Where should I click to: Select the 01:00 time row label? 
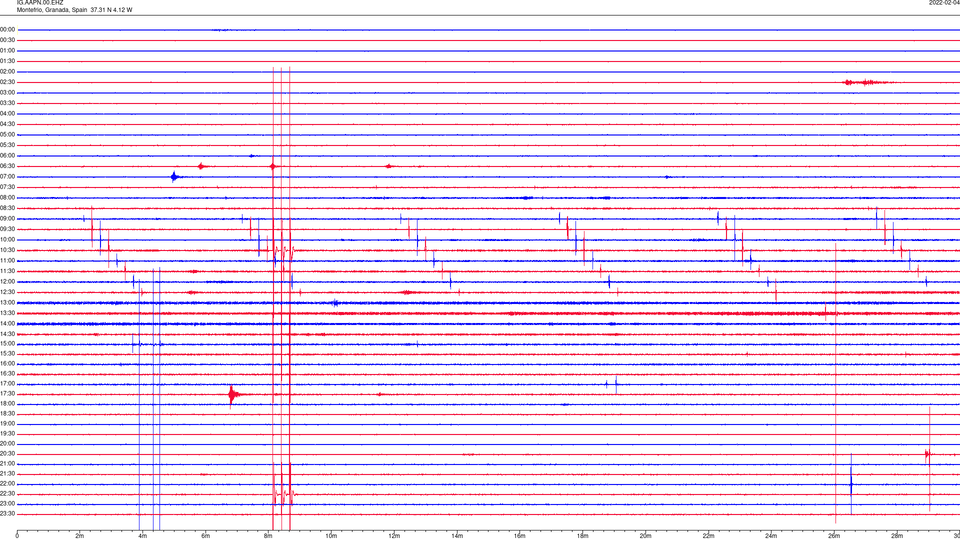7,50
